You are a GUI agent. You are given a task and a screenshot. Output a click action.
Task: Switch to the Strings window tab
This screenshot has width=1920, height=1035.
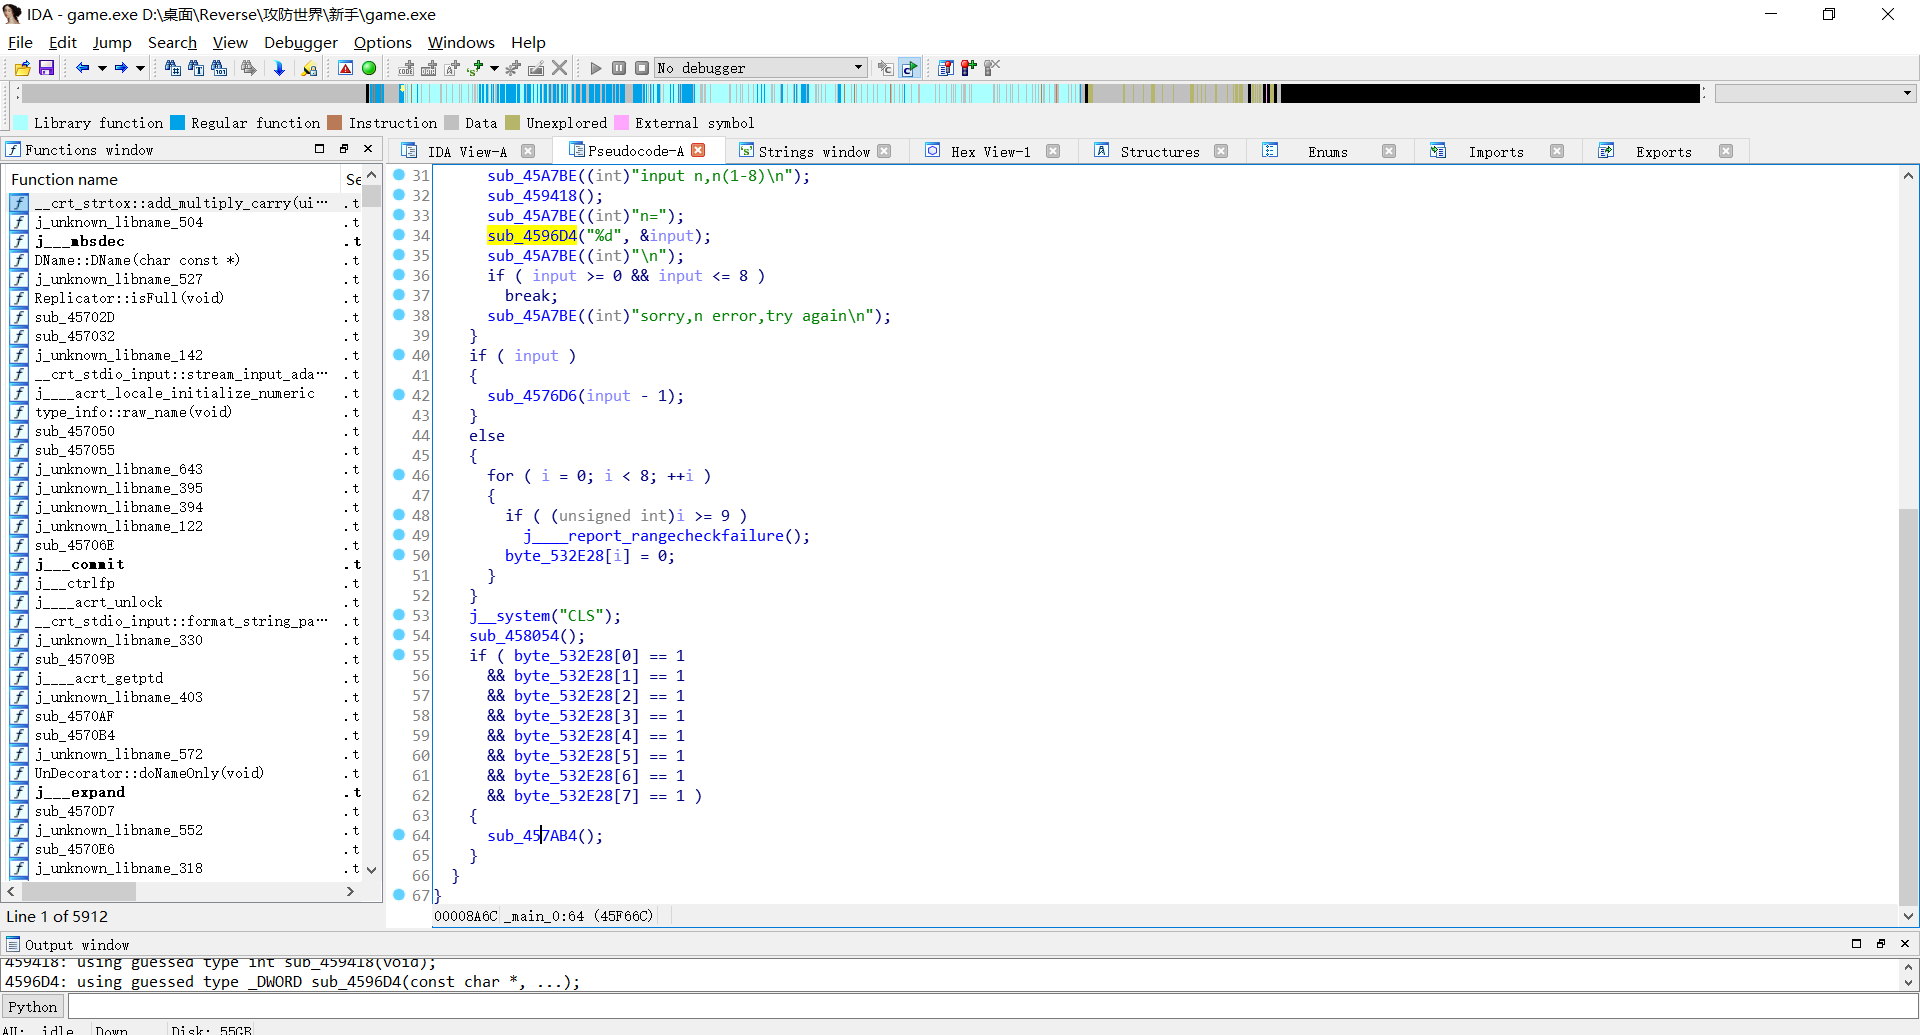pos(814,152)
